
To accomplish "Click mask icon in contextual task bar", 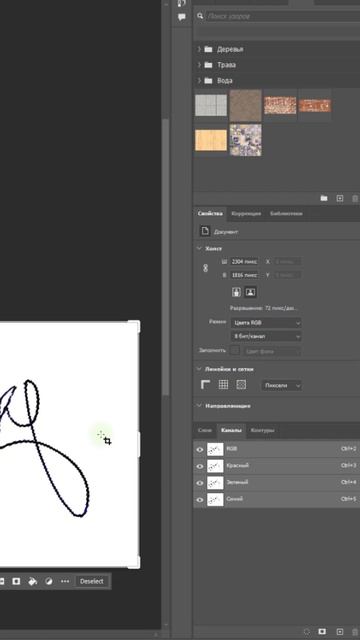I will point(16,581).
